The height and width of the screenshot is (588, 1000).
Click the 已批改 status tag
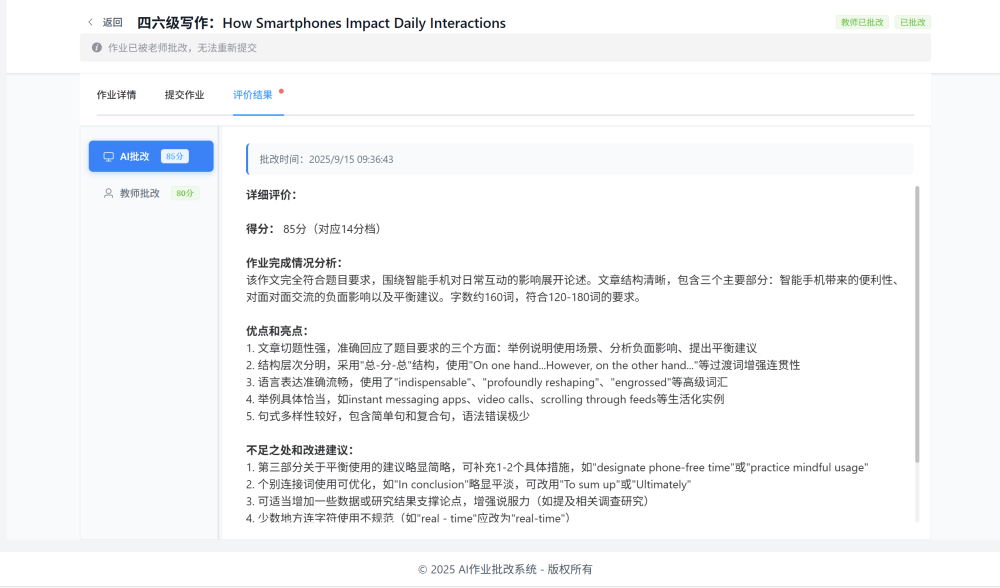coord(913,22)
